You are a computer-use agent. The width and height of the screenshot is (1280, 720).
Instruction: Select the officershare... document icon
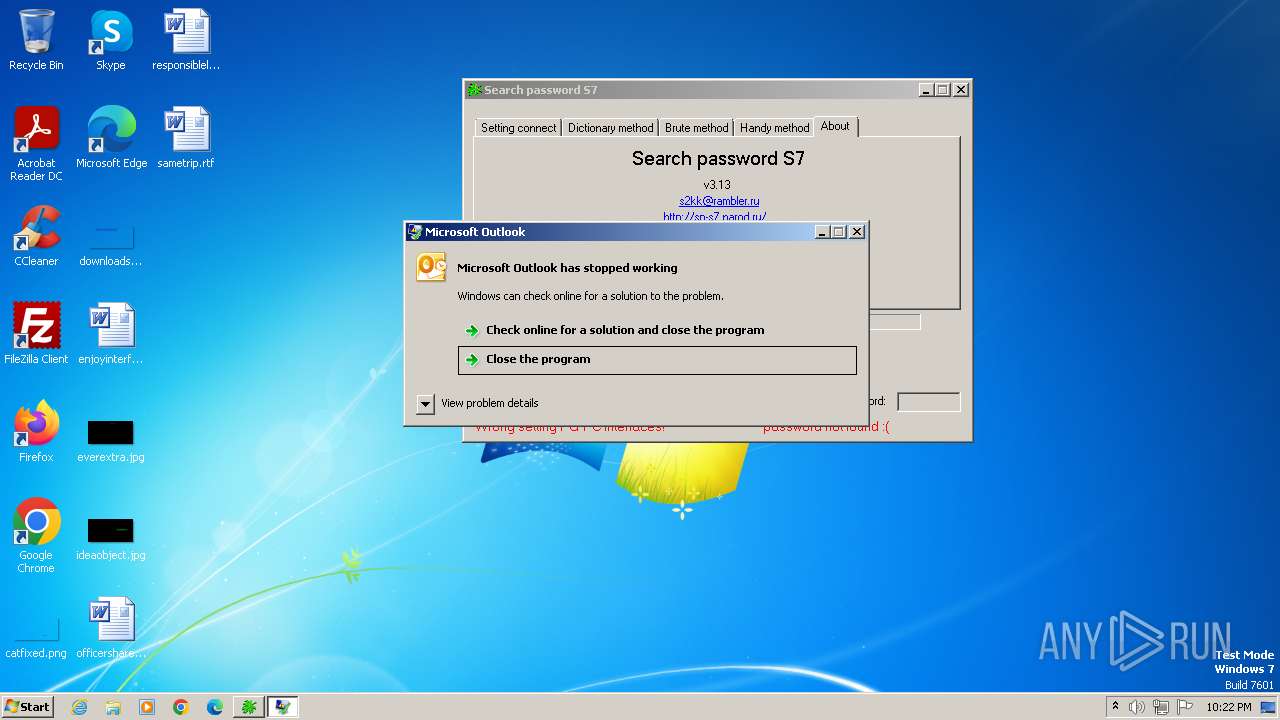tap(111, 628)
